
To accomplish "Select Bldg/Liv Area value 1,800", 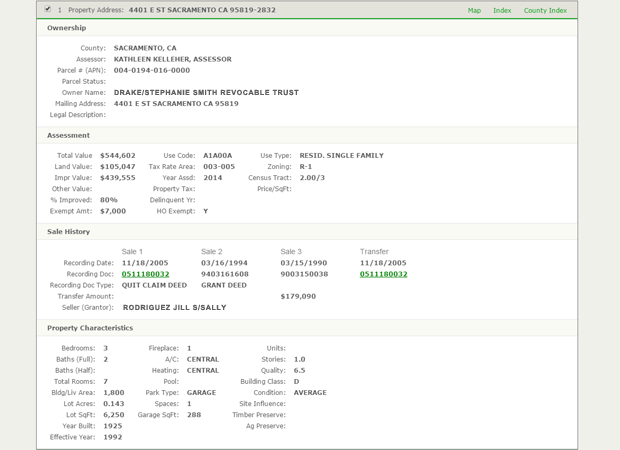I will (114, 392).
